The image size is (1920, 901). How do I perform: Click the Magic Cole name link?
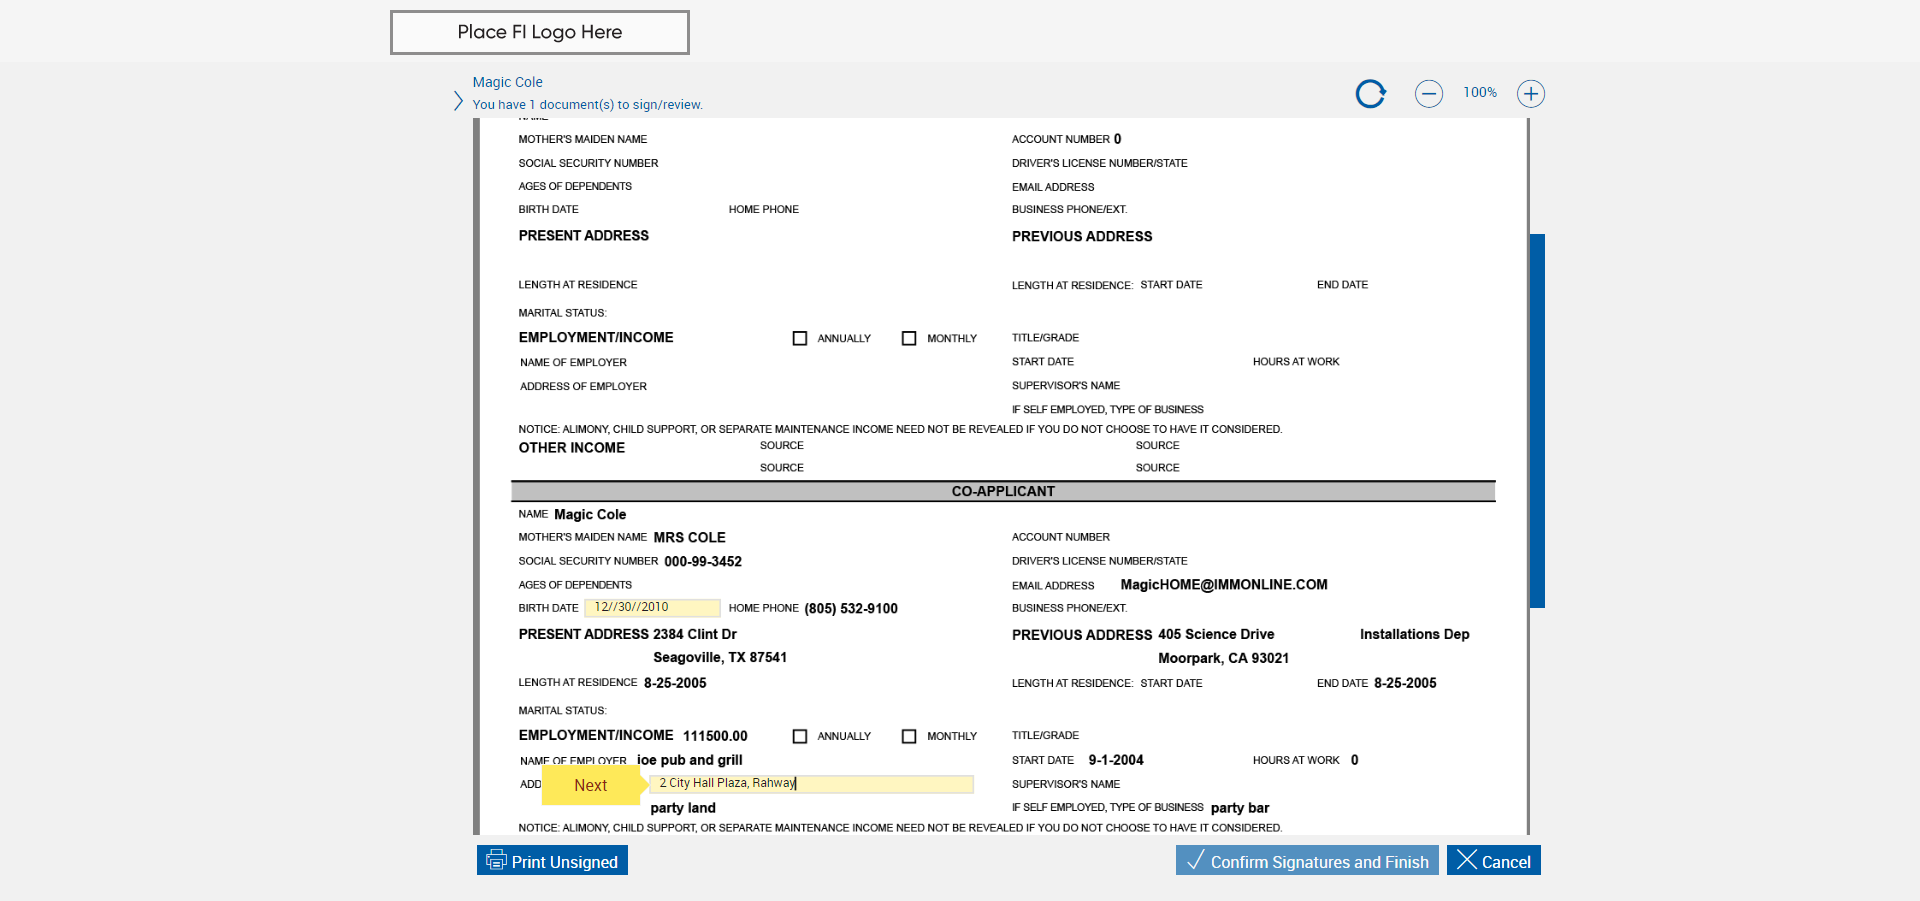coord(507,82)
